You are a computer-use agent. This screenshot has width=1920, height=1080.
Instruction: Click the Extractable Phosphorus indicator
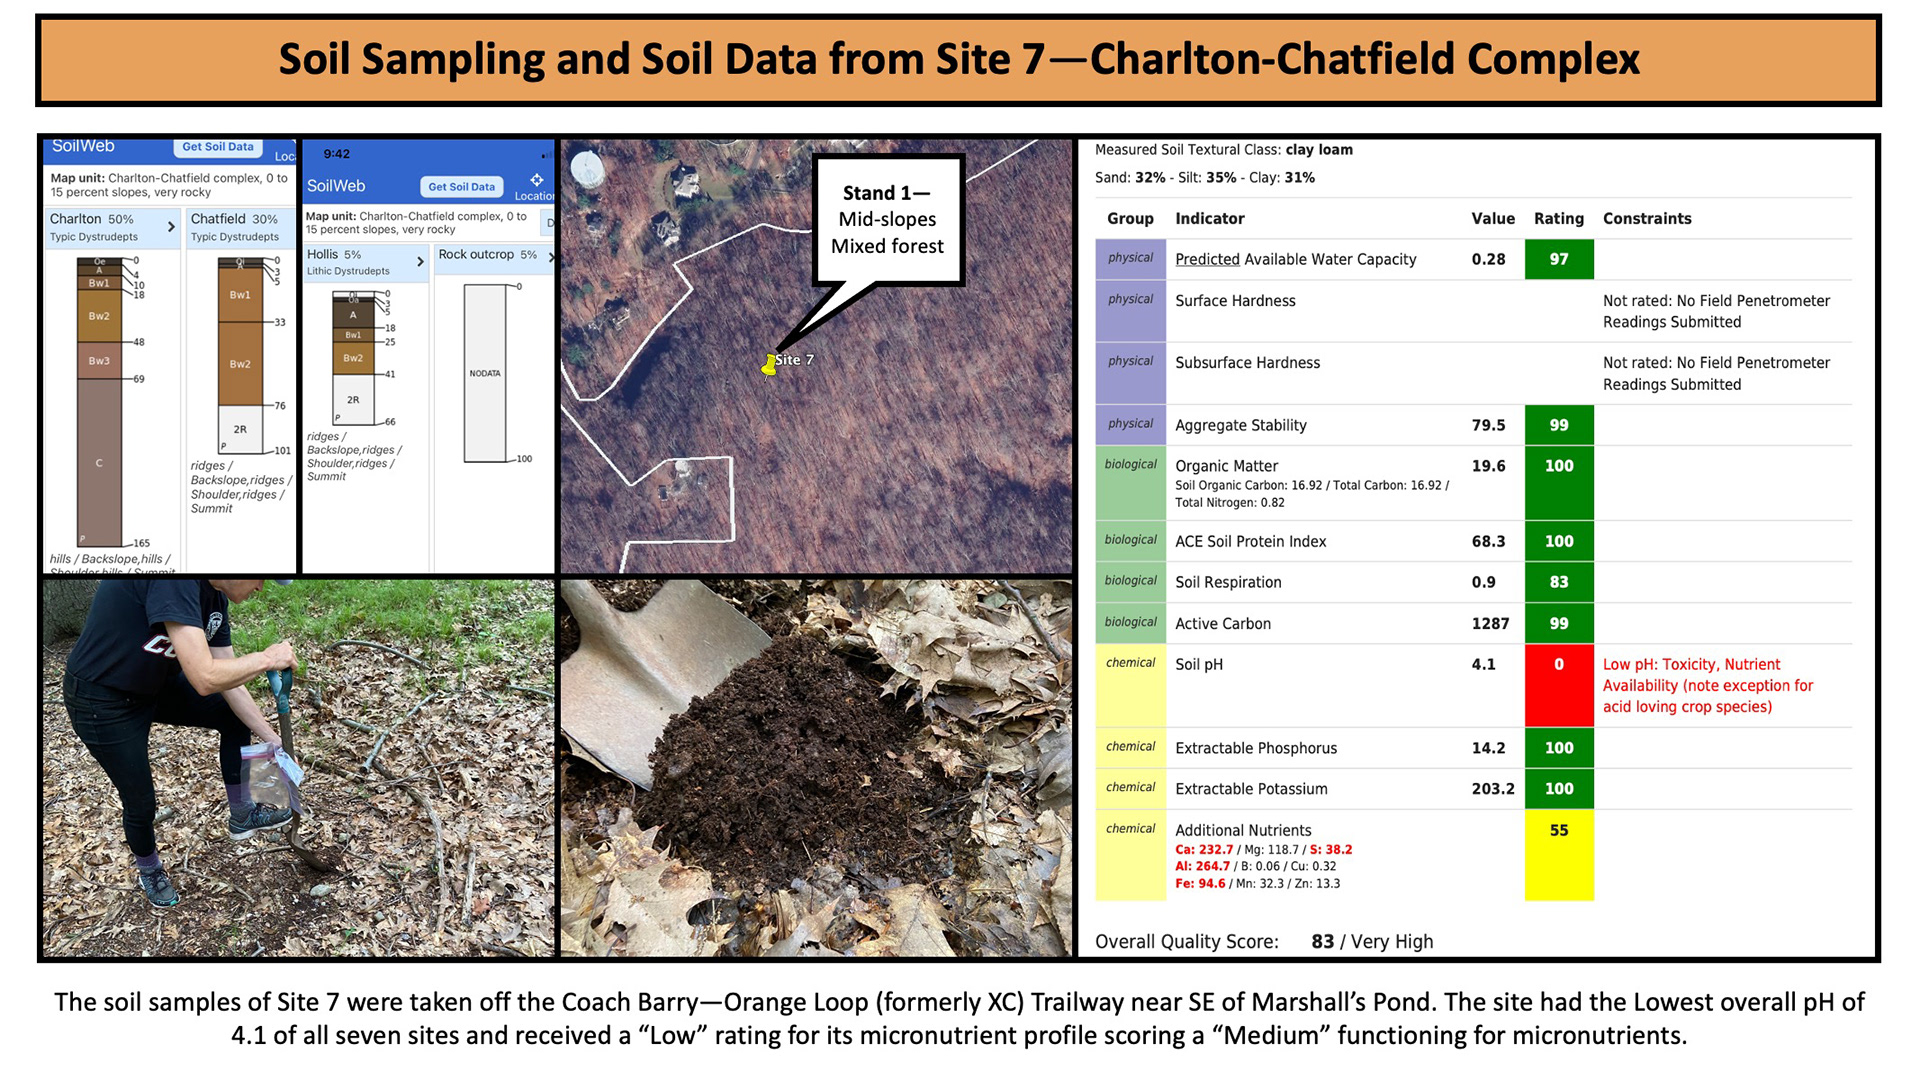pos(1255,748)
